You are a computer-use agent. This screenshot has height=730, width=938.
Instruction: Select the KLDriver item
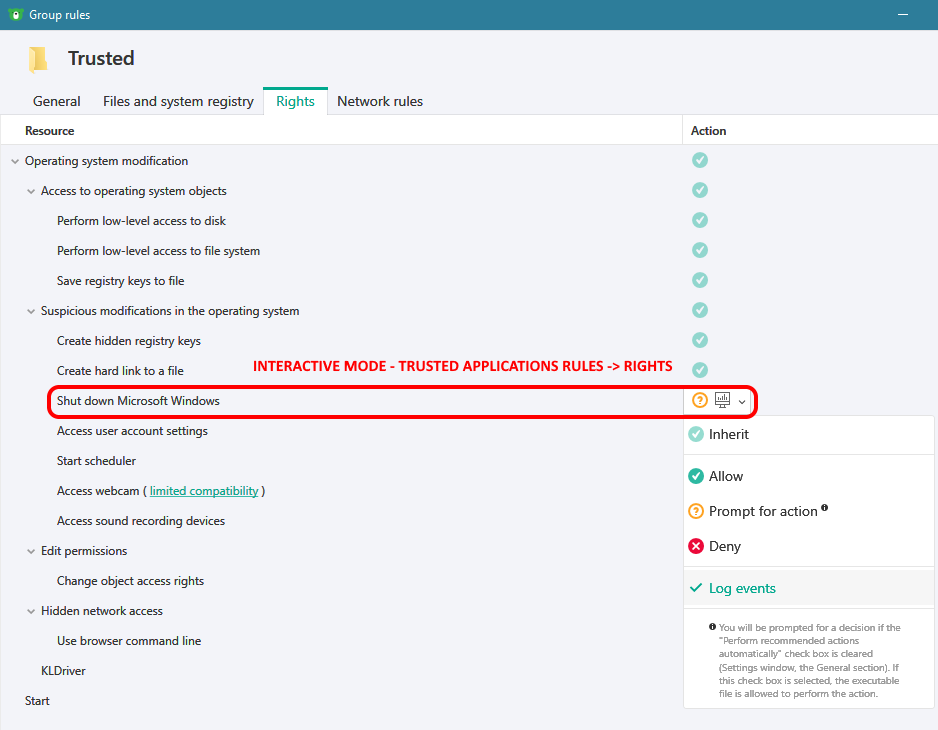click(63, 671)
